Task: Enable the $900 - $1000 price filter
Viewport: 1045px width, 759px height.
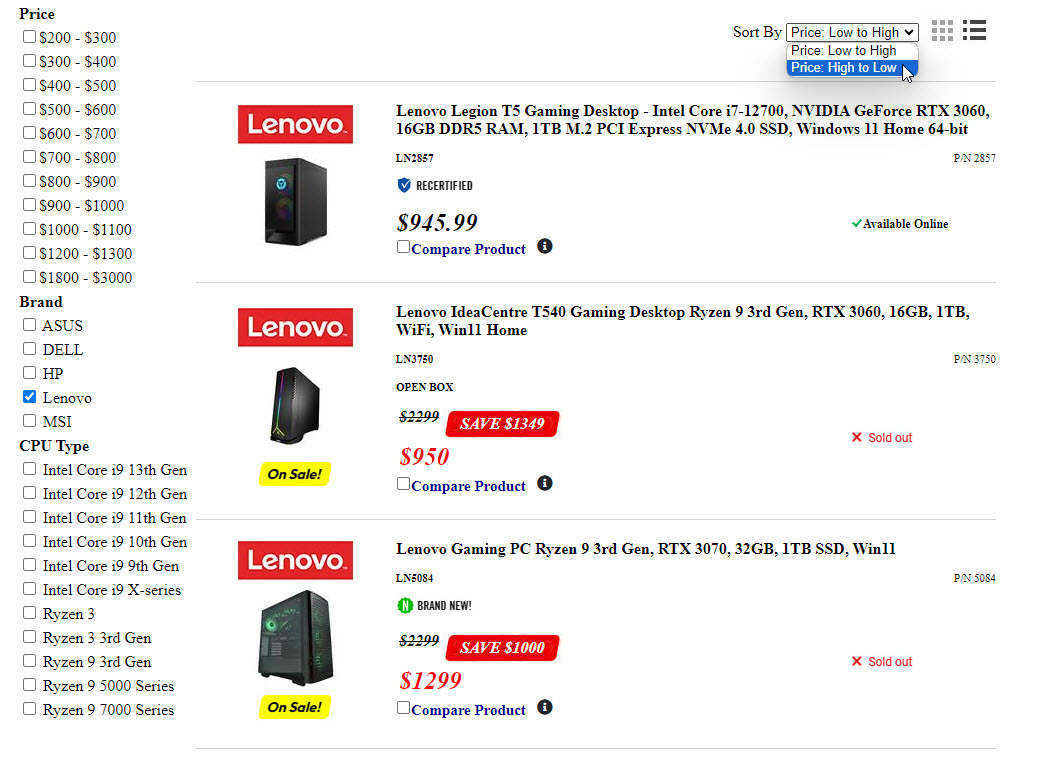Action: point(30,205)
